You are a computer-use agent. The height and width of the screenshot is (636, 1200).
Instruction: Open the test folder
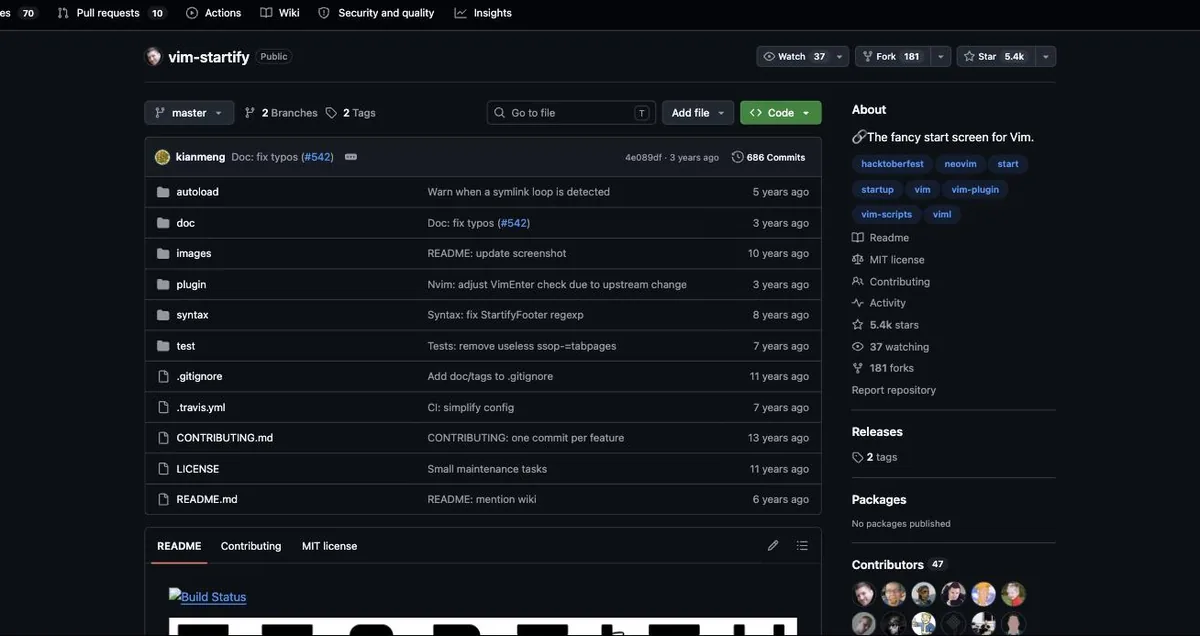[186, 346]
